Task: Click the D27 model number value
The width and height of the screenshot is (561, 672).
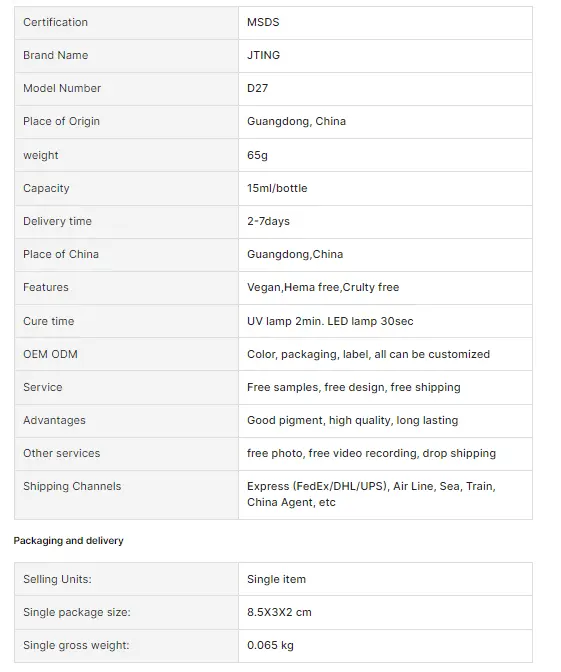Action: [257, 88]
